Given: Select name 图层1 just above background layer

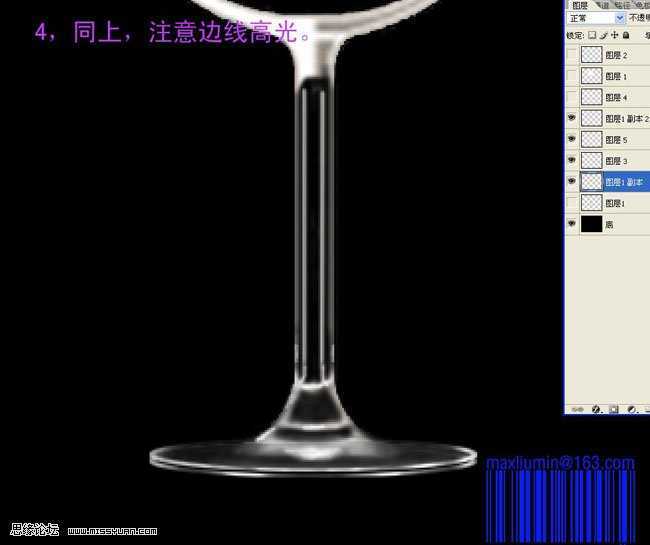Looking at the screenshot, I should tap(615, 203).
